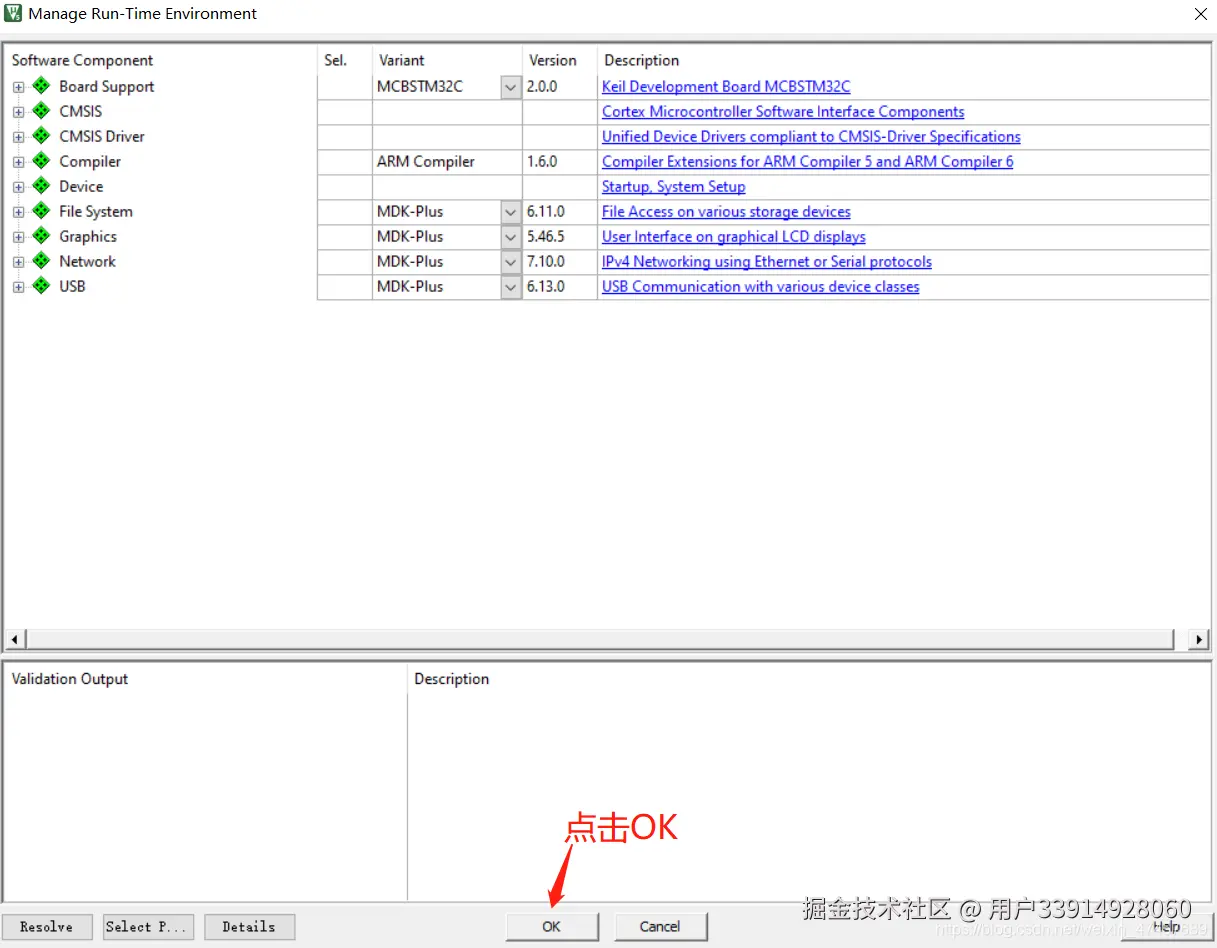Open File System MDK-Plus variant dropdown
The height and width of the screenshot is (948, 1217).
click(x=511, y=212)
